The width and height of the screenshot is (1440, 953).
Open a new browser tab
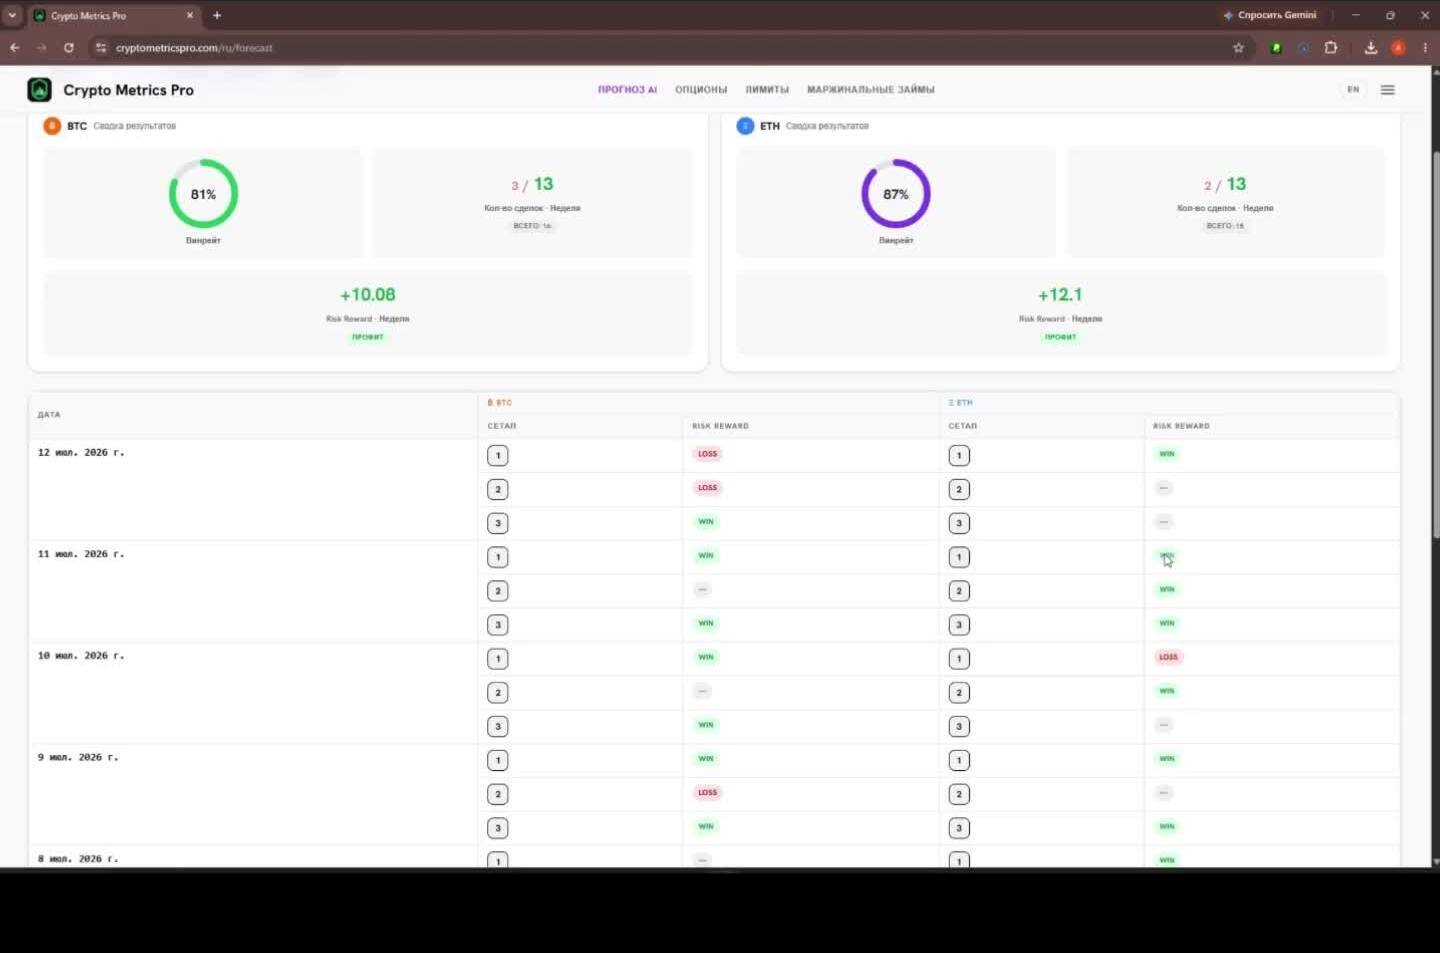217,15
